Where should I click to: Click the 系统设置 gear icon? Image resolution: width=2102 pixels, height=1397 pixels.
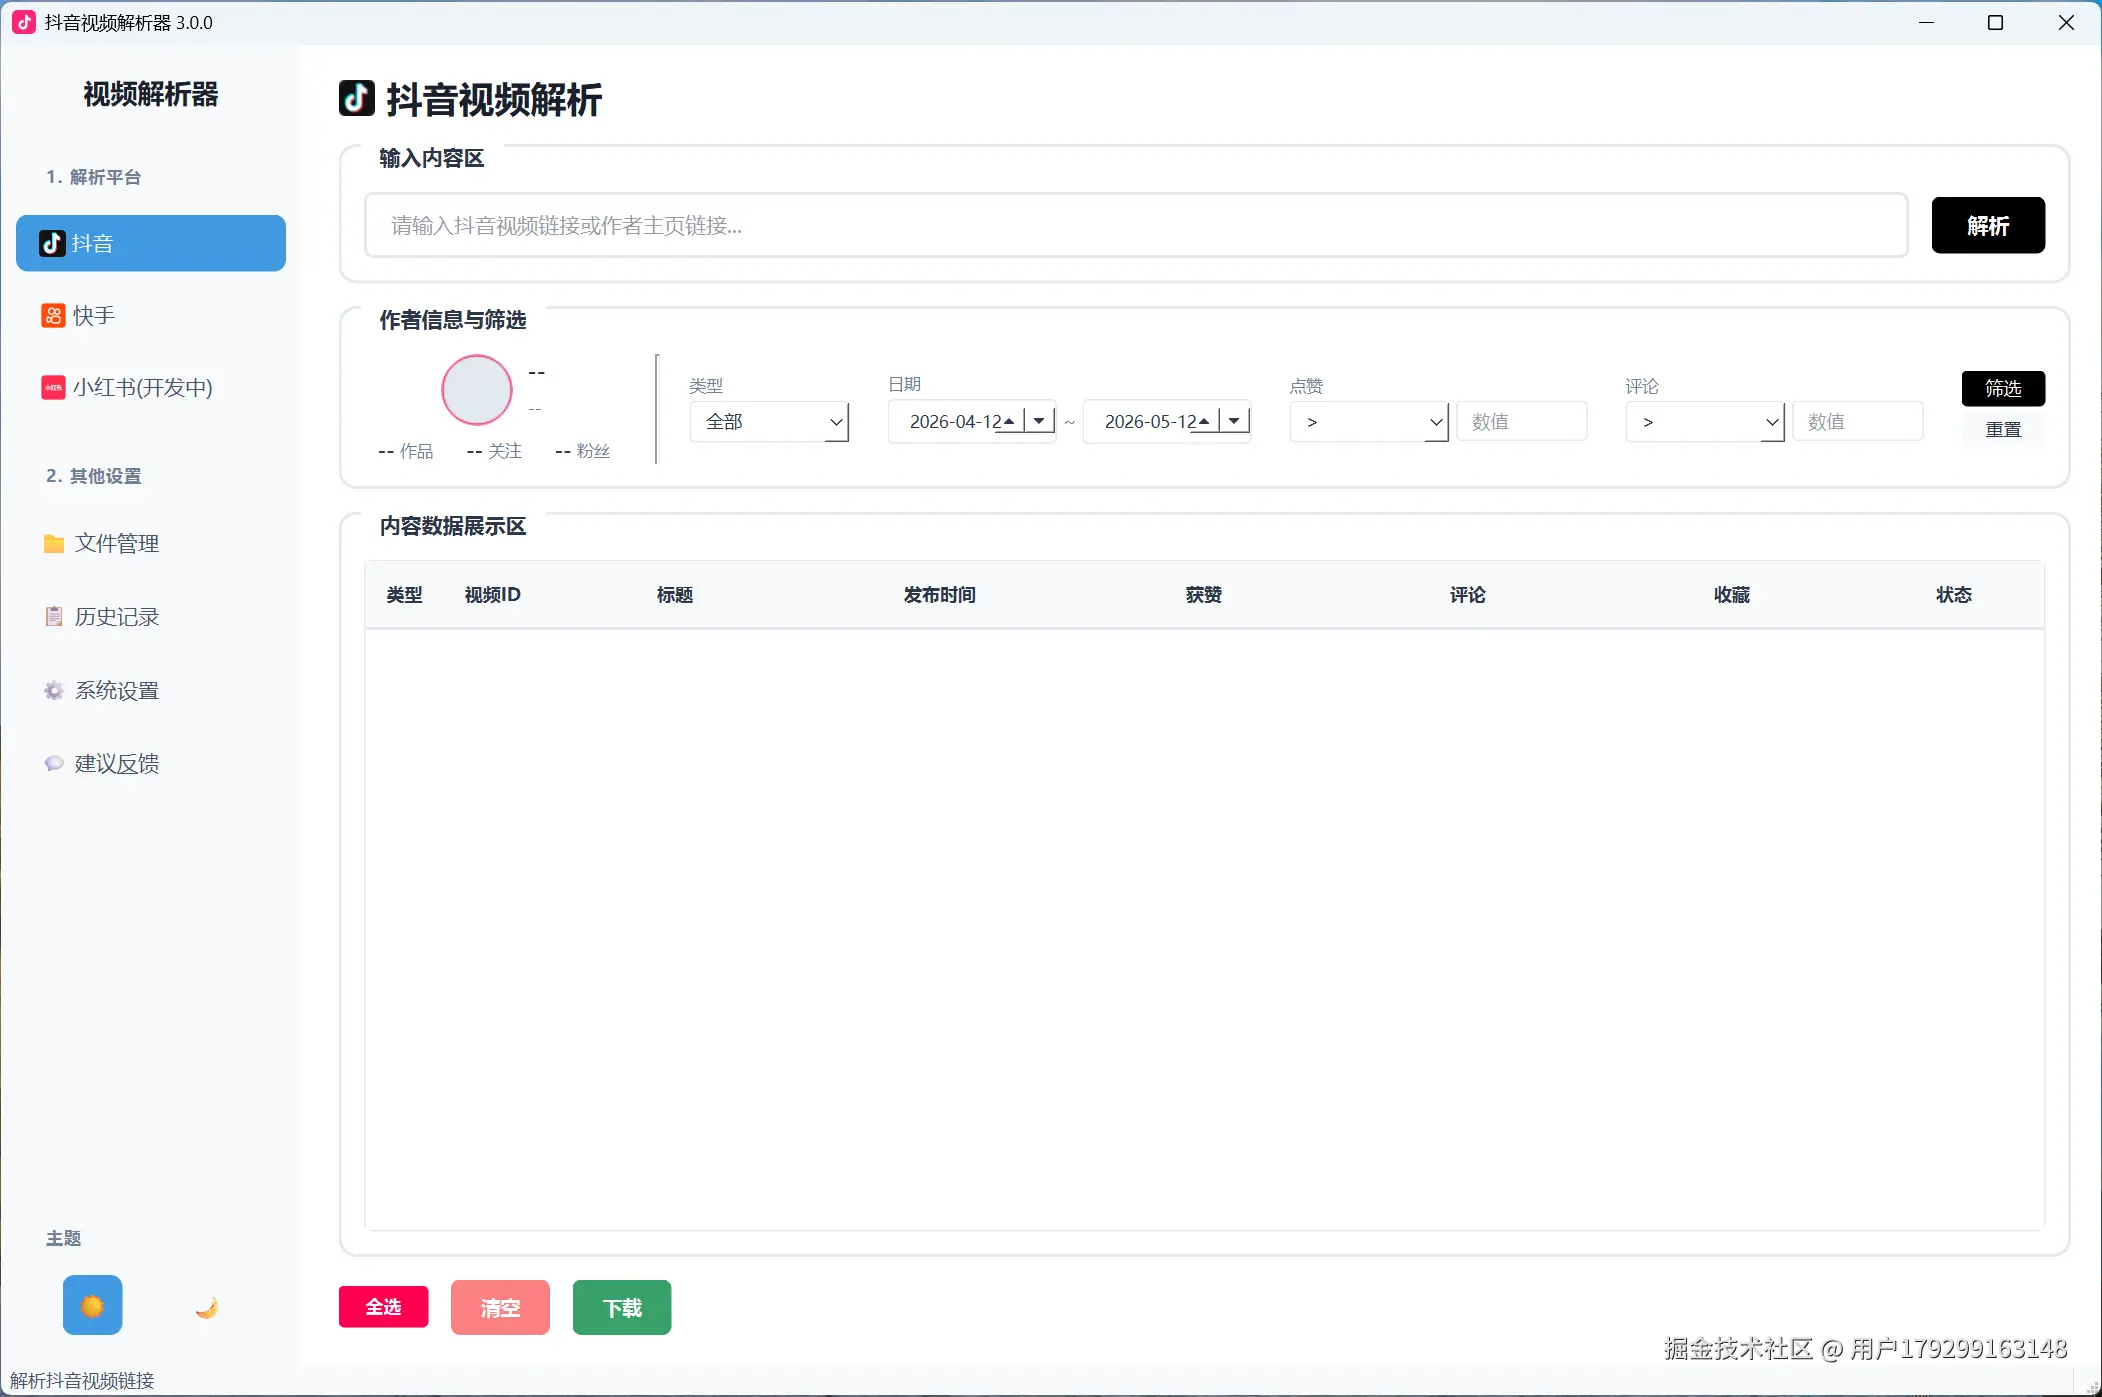(x=54, y=690)
